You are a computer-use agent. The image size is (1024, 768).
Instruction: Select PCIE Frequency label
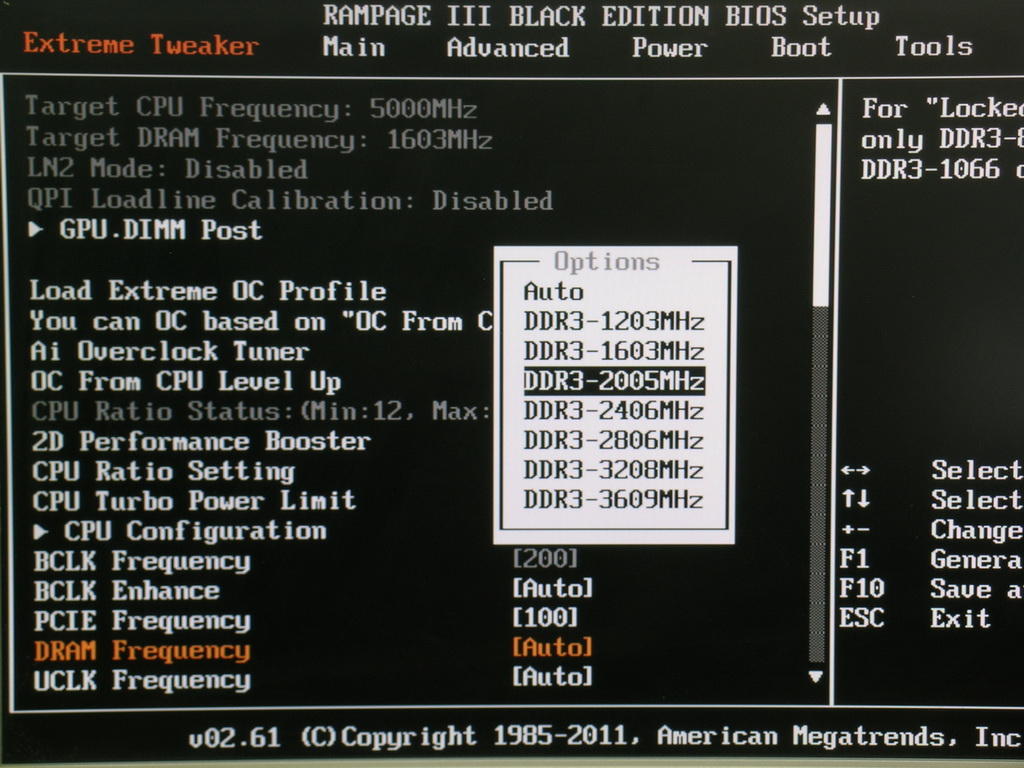[142, 620]
